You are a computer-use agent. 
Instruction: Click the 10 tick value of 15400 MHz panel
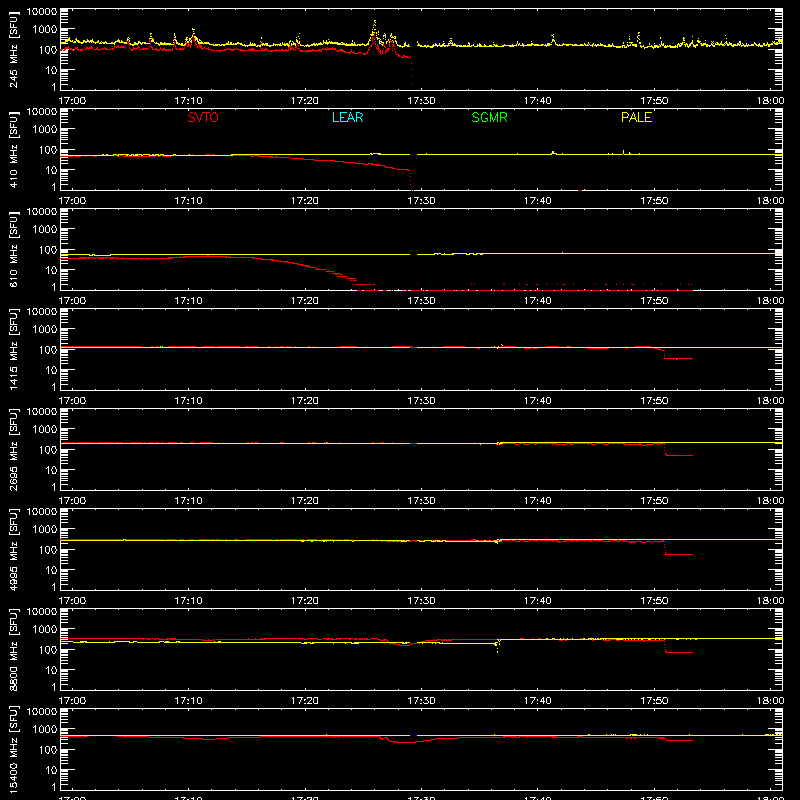click(x=51, y=770)
